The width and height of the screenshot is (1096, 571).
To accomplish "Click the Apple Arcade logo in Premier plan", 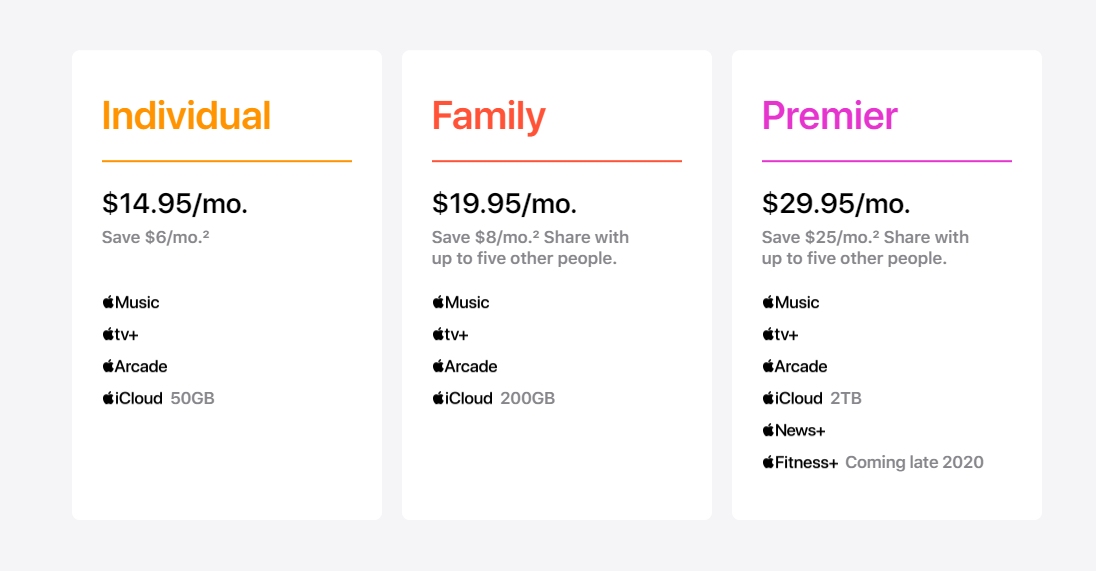I will pyautogui.click(x=795, y=366).
